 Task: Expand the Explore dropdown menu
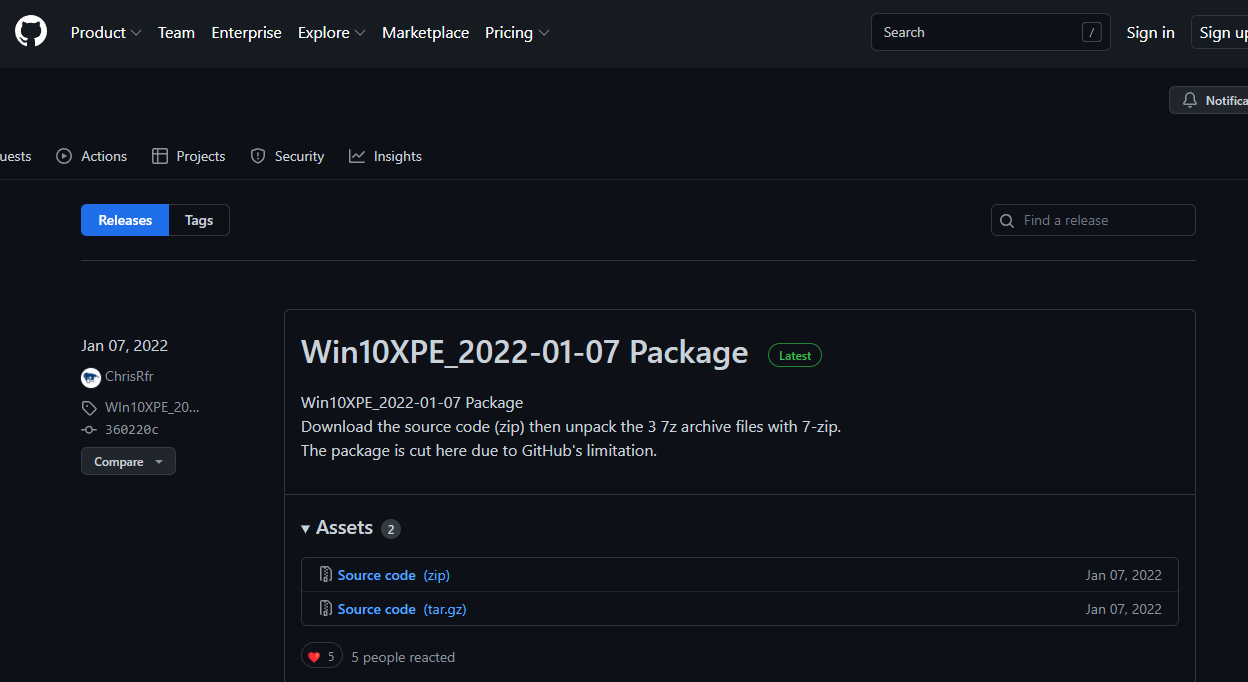pyautogui.click(x=332, y=33)
